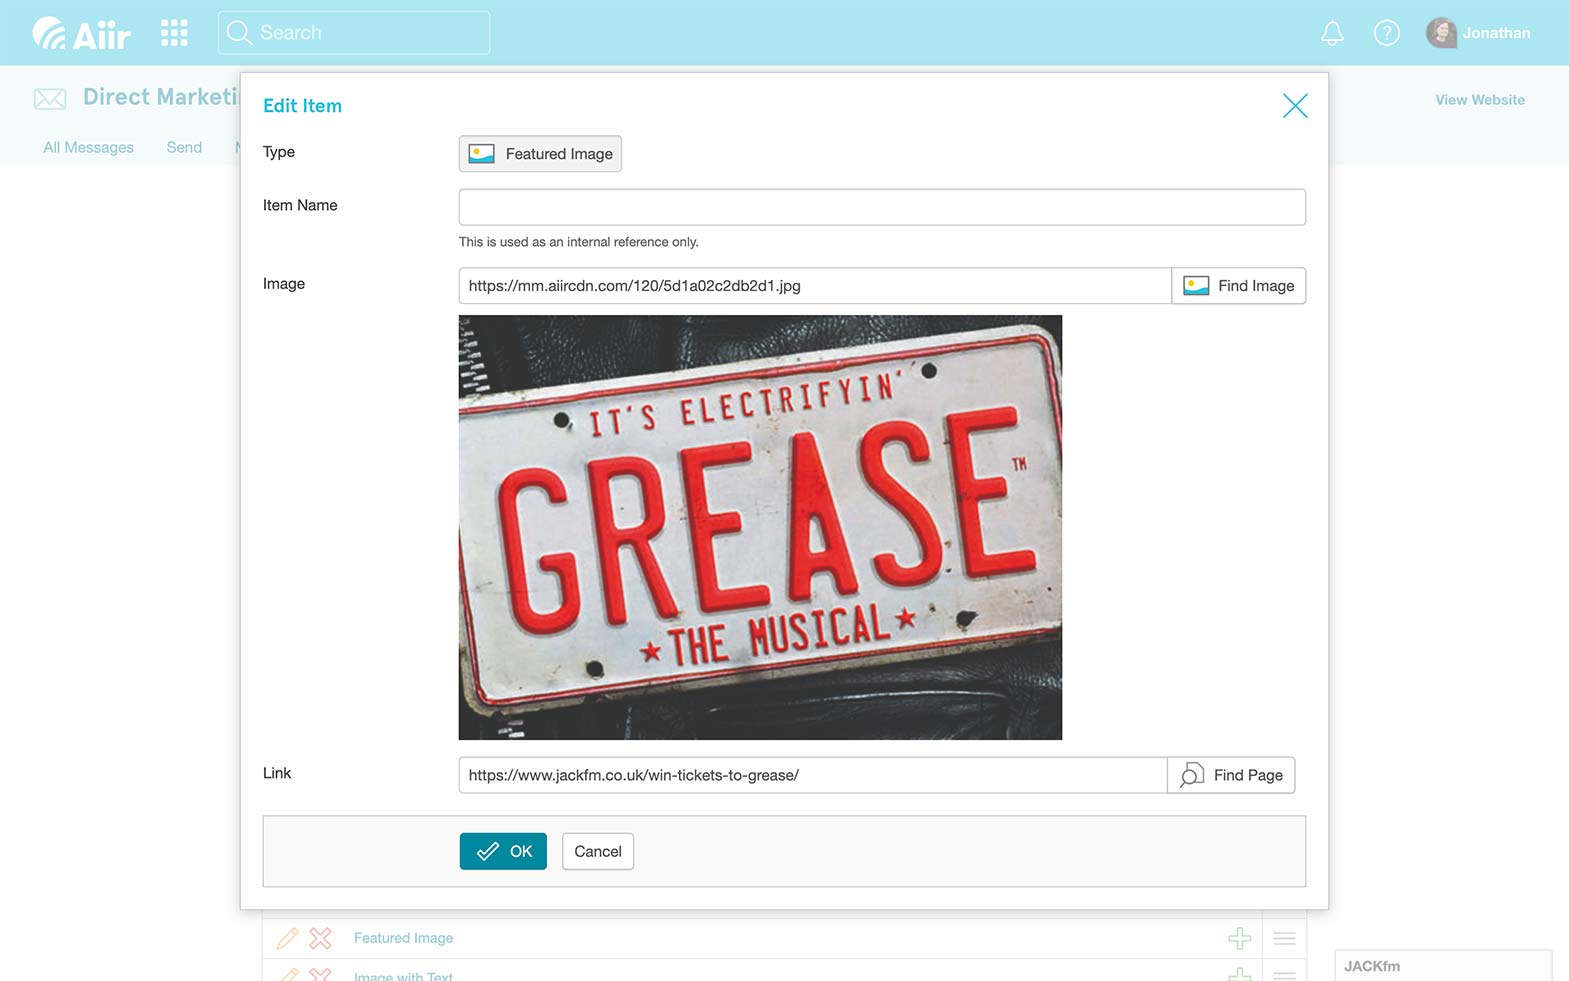
Task: Click the Find Image button
Action: click(x=1239, y=286)
